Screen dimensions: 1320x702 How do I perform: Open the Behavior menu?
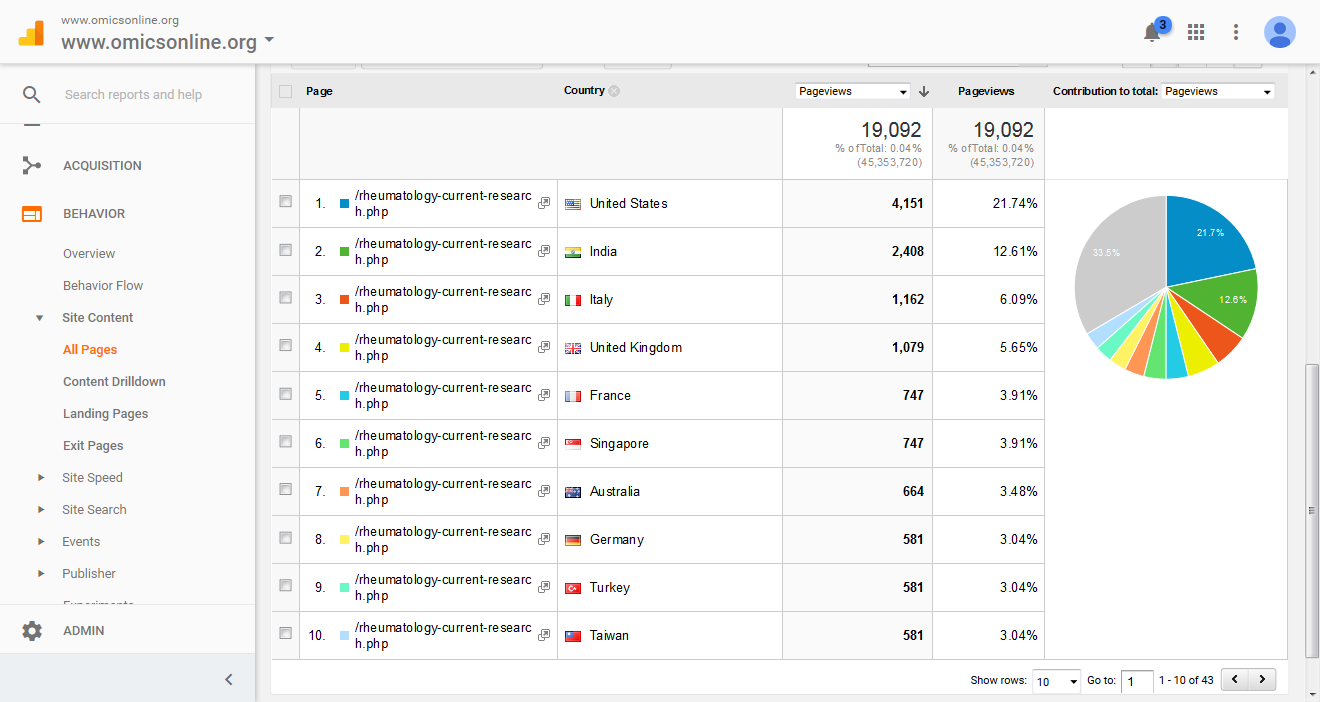(94, 214)
